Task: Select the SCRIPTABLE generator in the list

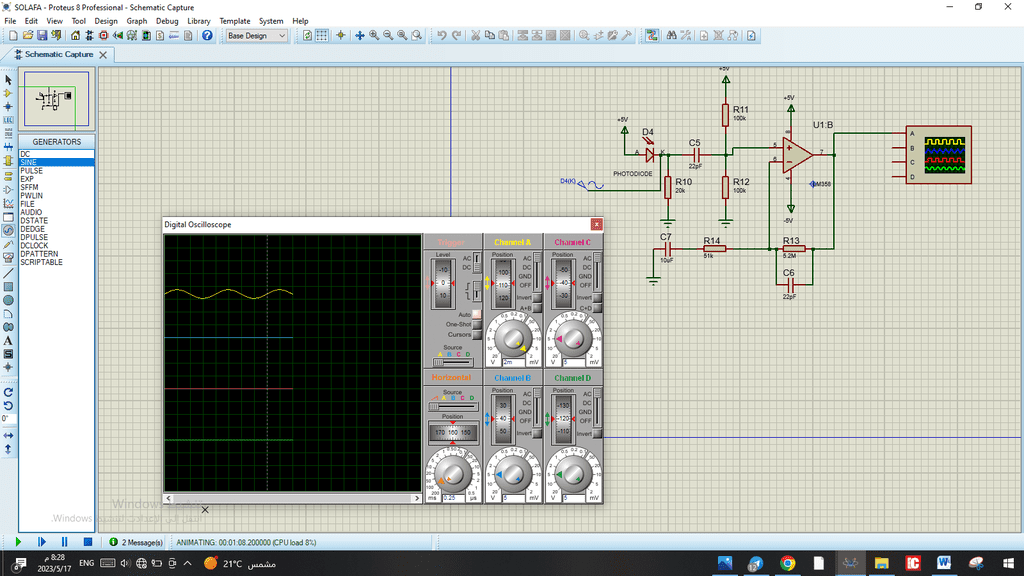Action: (57, 263)
